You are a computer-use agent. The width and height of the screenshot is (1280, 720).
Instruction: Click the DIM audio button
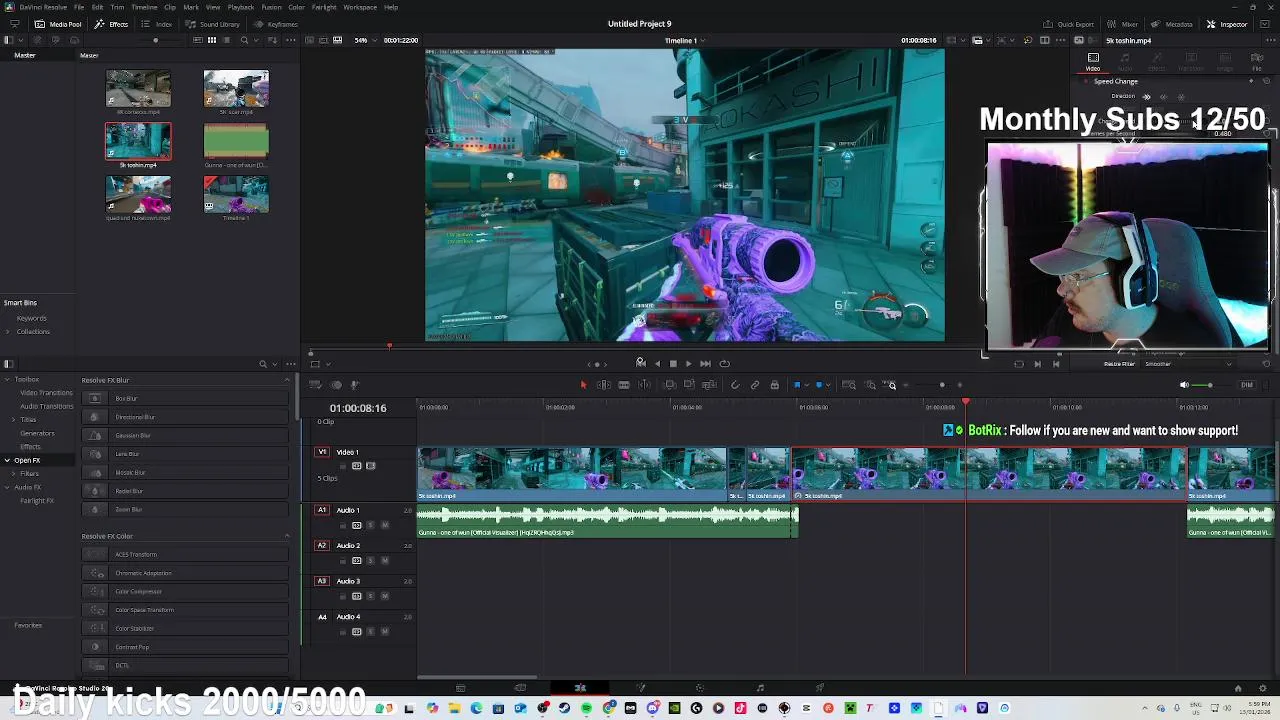(x=1247, y=385)
